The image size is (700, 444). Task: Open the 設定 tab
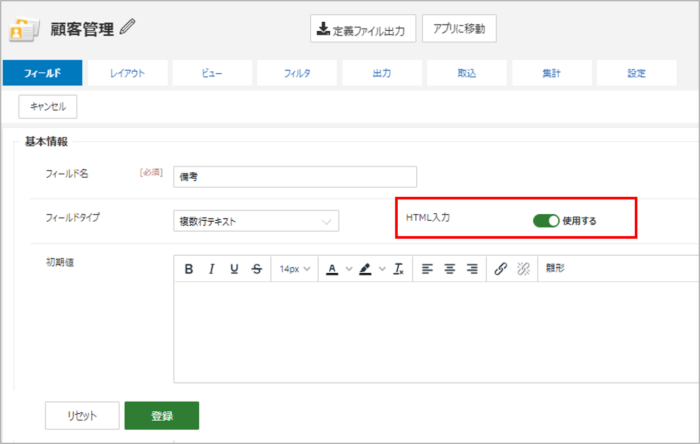click(637, 73)
